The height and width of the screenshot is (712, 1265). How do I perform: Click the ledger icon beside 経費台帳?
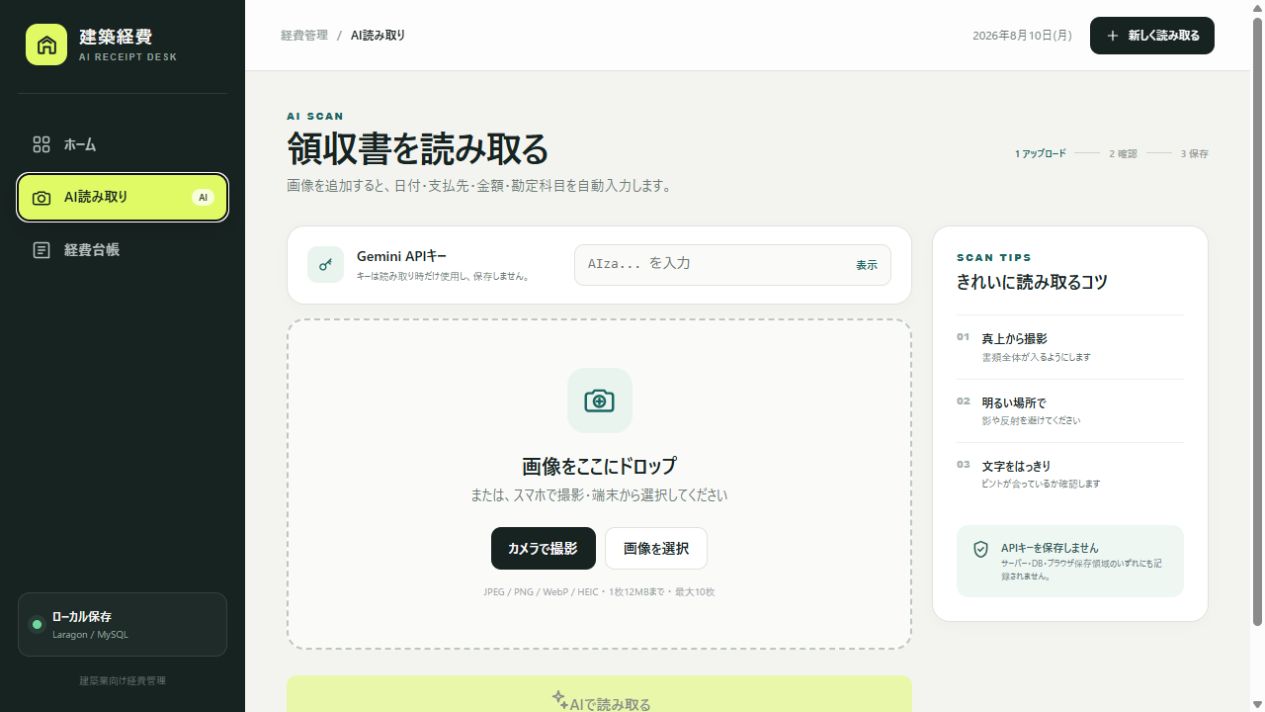coord(41,250)
